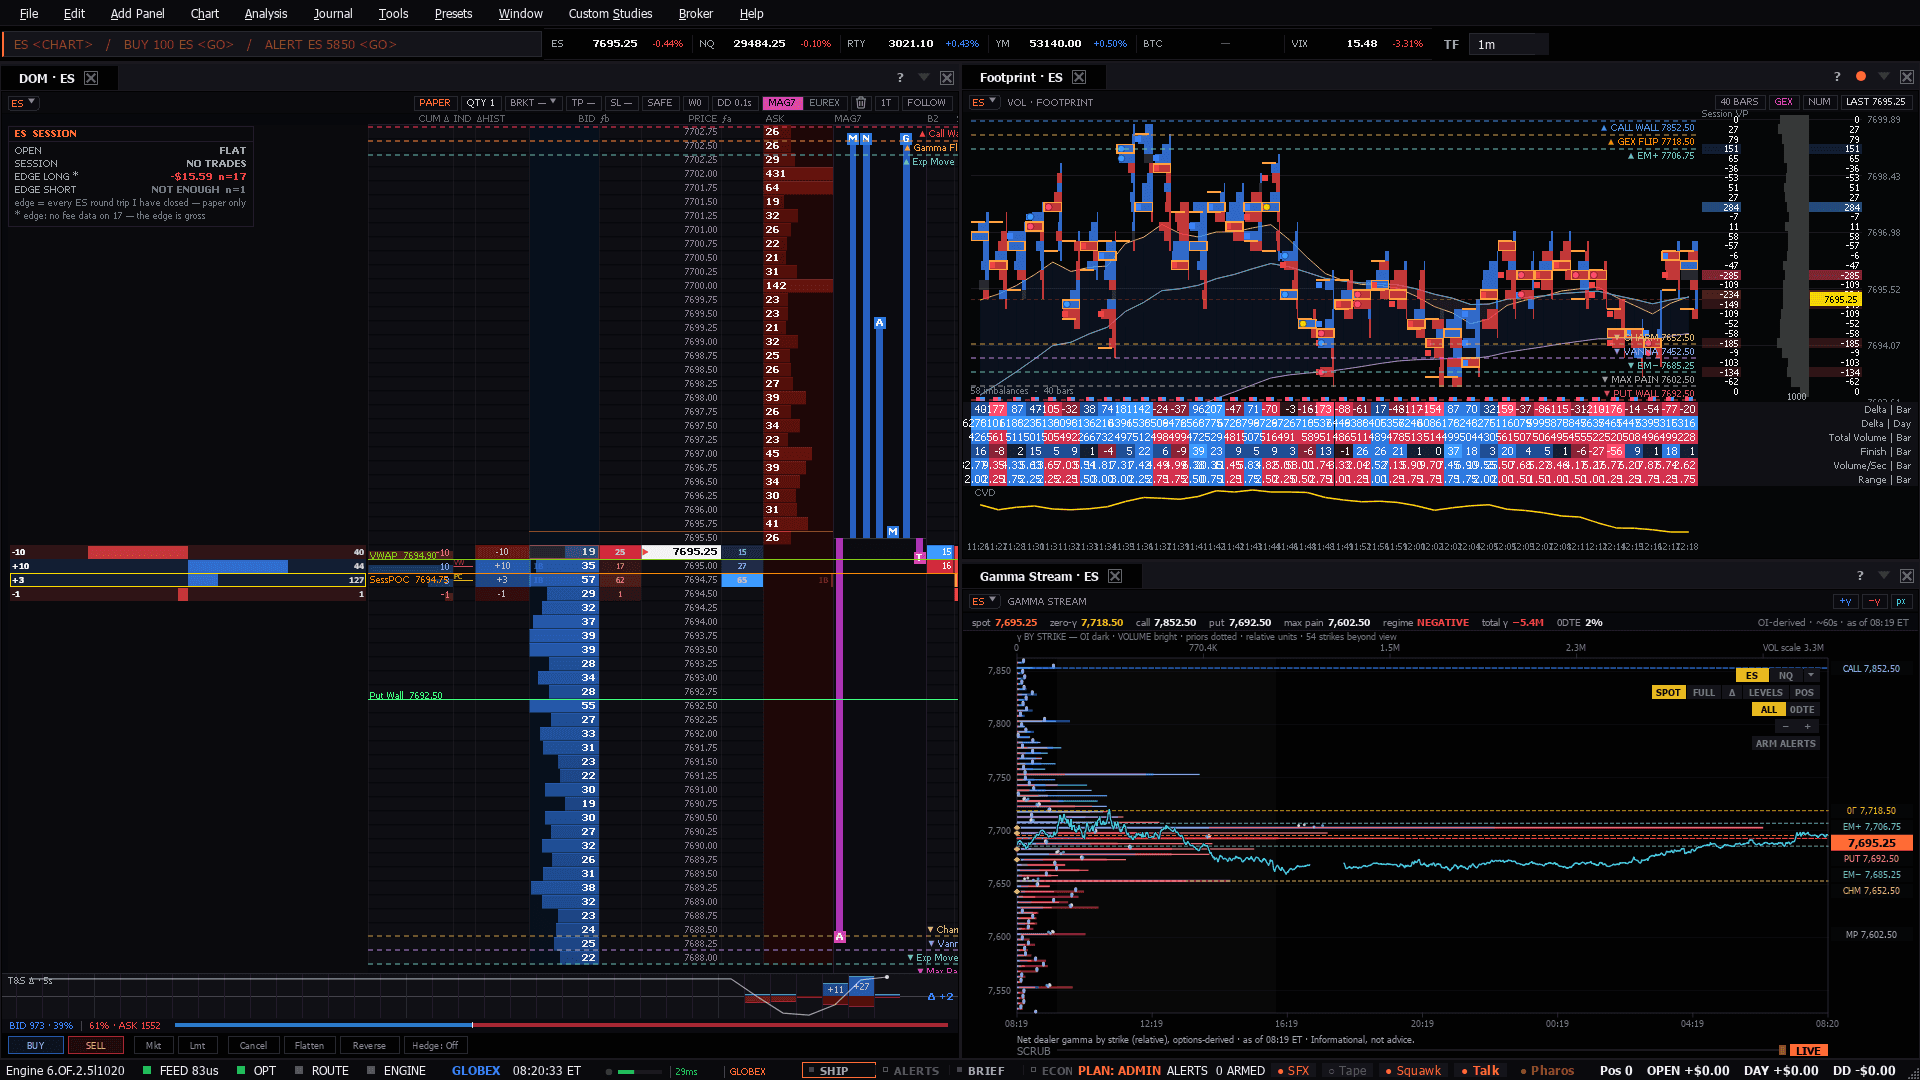1920x1080 pixels.
Task: Close the Footprint · ES tab
Action: coord(1079,77)
